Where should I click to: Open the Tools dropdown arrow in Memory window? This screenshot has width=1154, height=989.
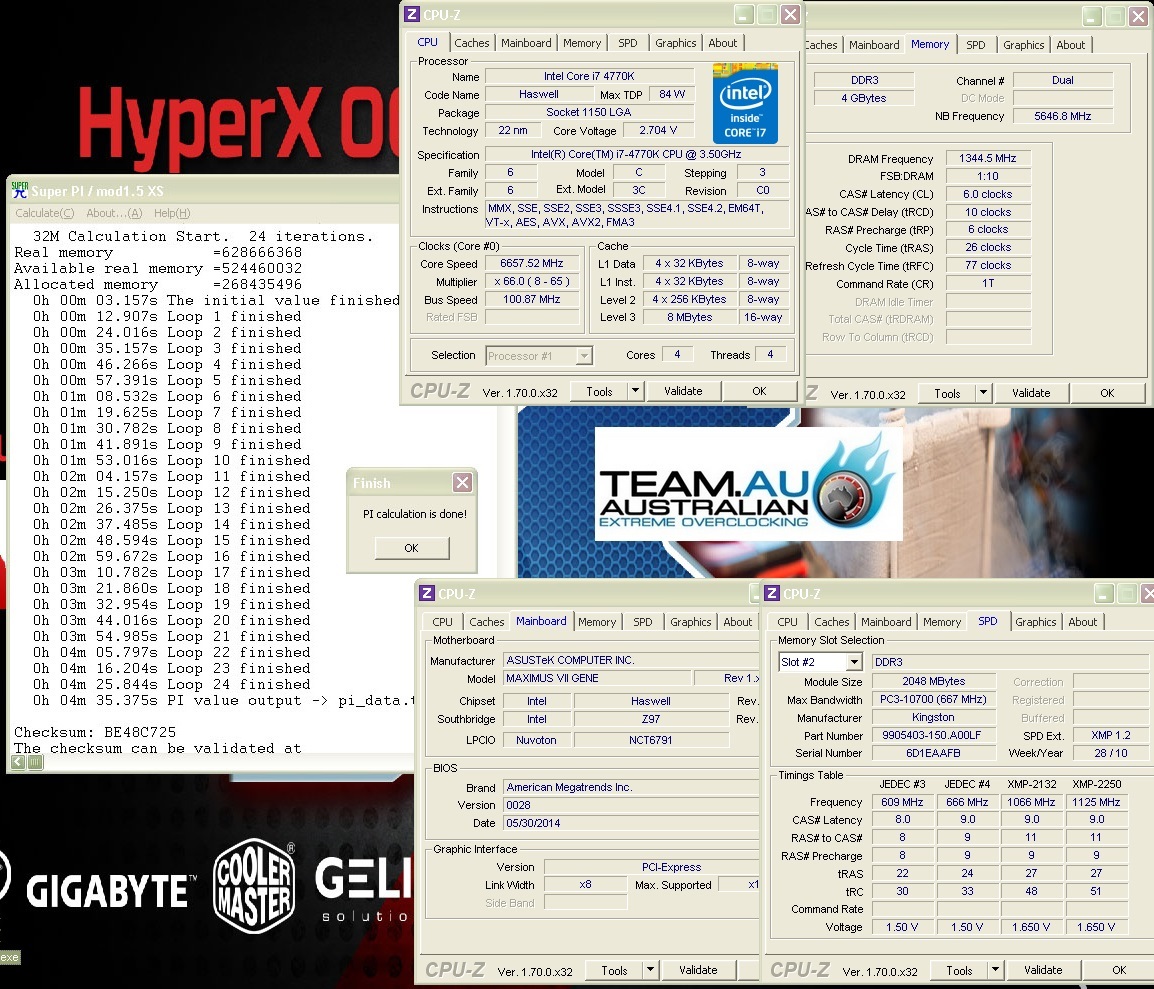[983, 393]
